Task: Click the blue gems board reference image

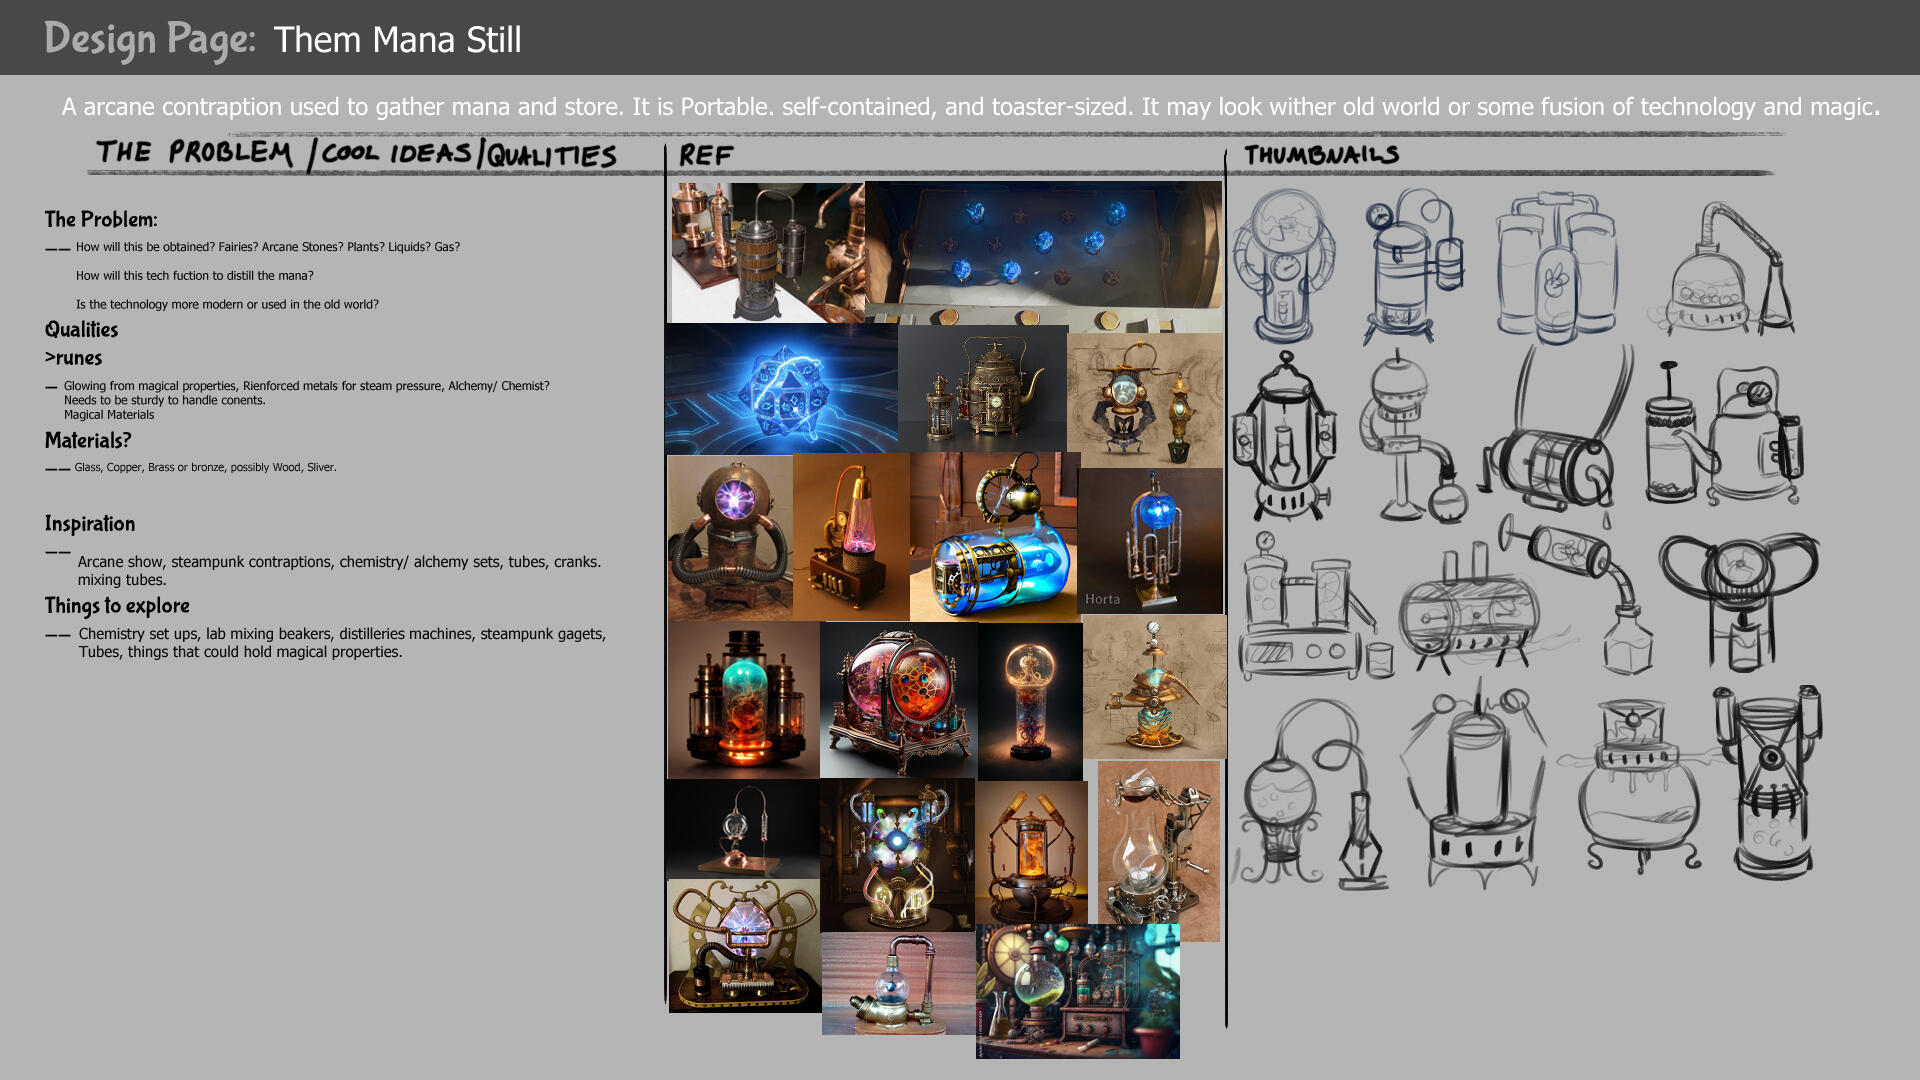Action: pos(1043,250)
